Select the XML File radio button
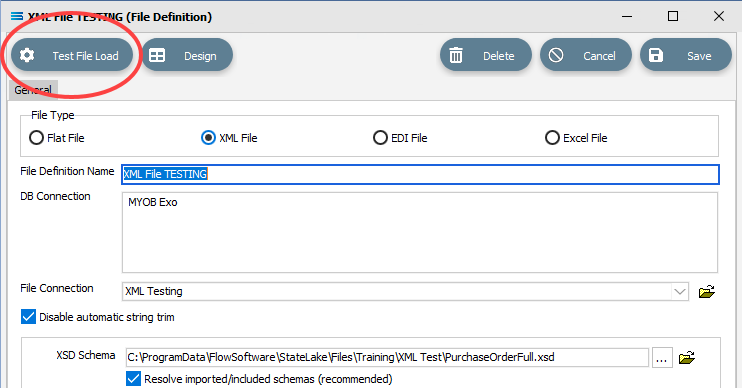 click(x=208, y=138)
